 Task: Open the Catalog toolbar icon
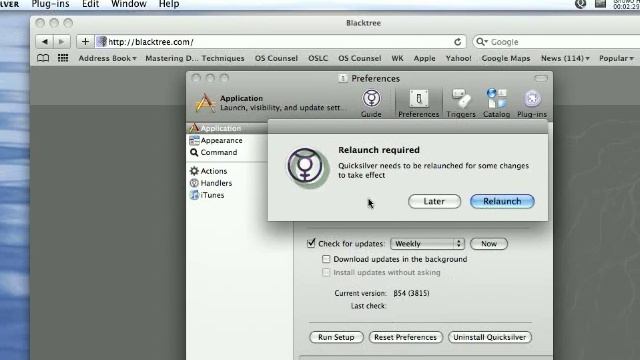496,103
